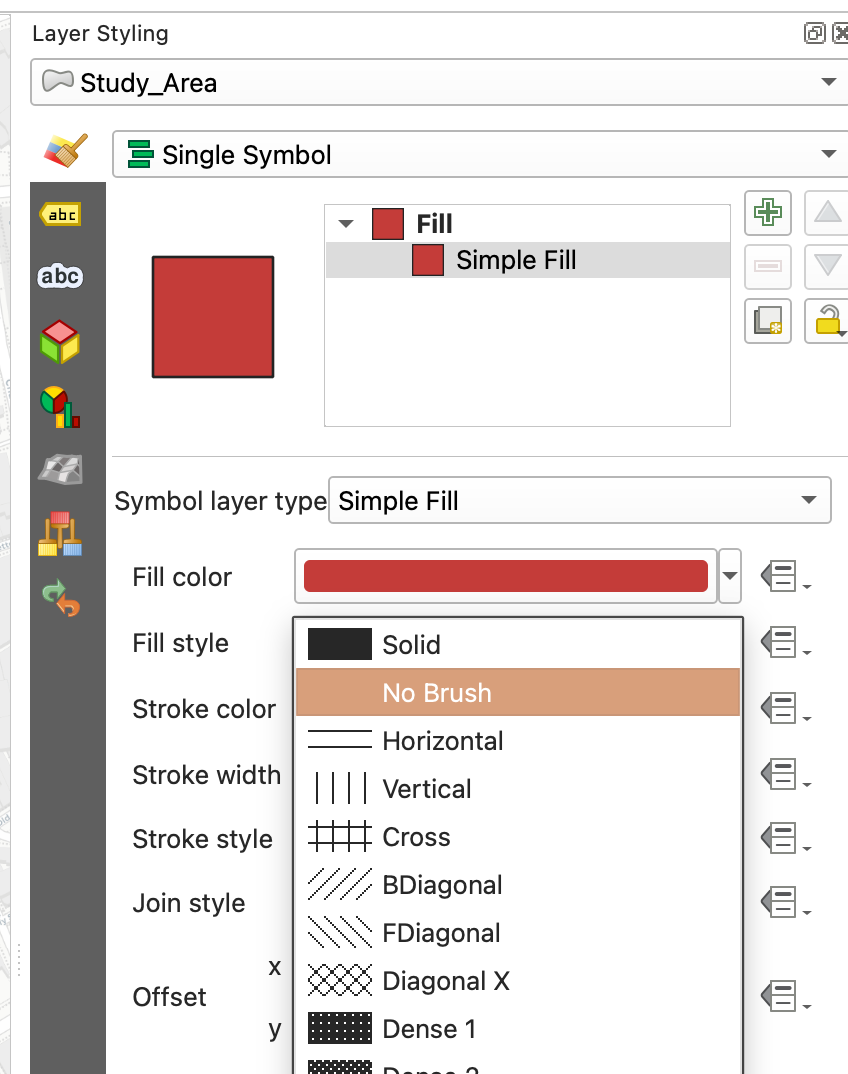Open the Symbol layer type dropdown

(579, 500)
